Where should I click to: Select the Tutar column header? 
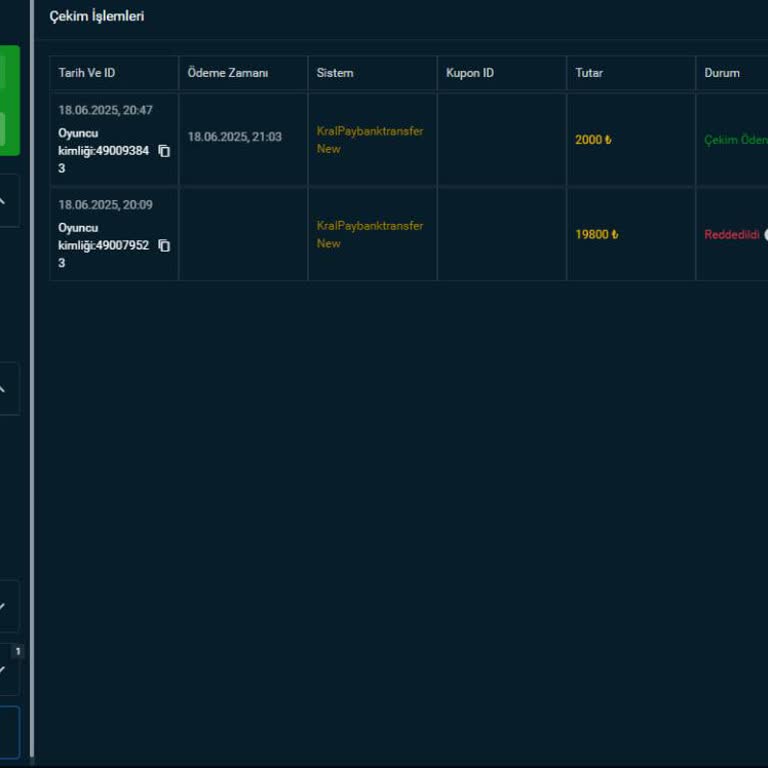[589, 73]
